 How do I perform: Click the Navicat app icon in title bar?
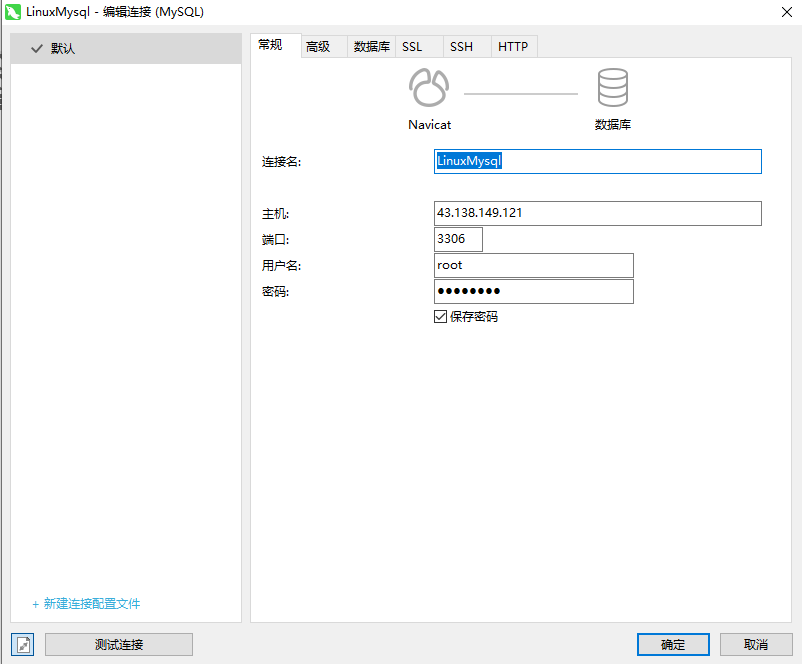pos(13,12)
